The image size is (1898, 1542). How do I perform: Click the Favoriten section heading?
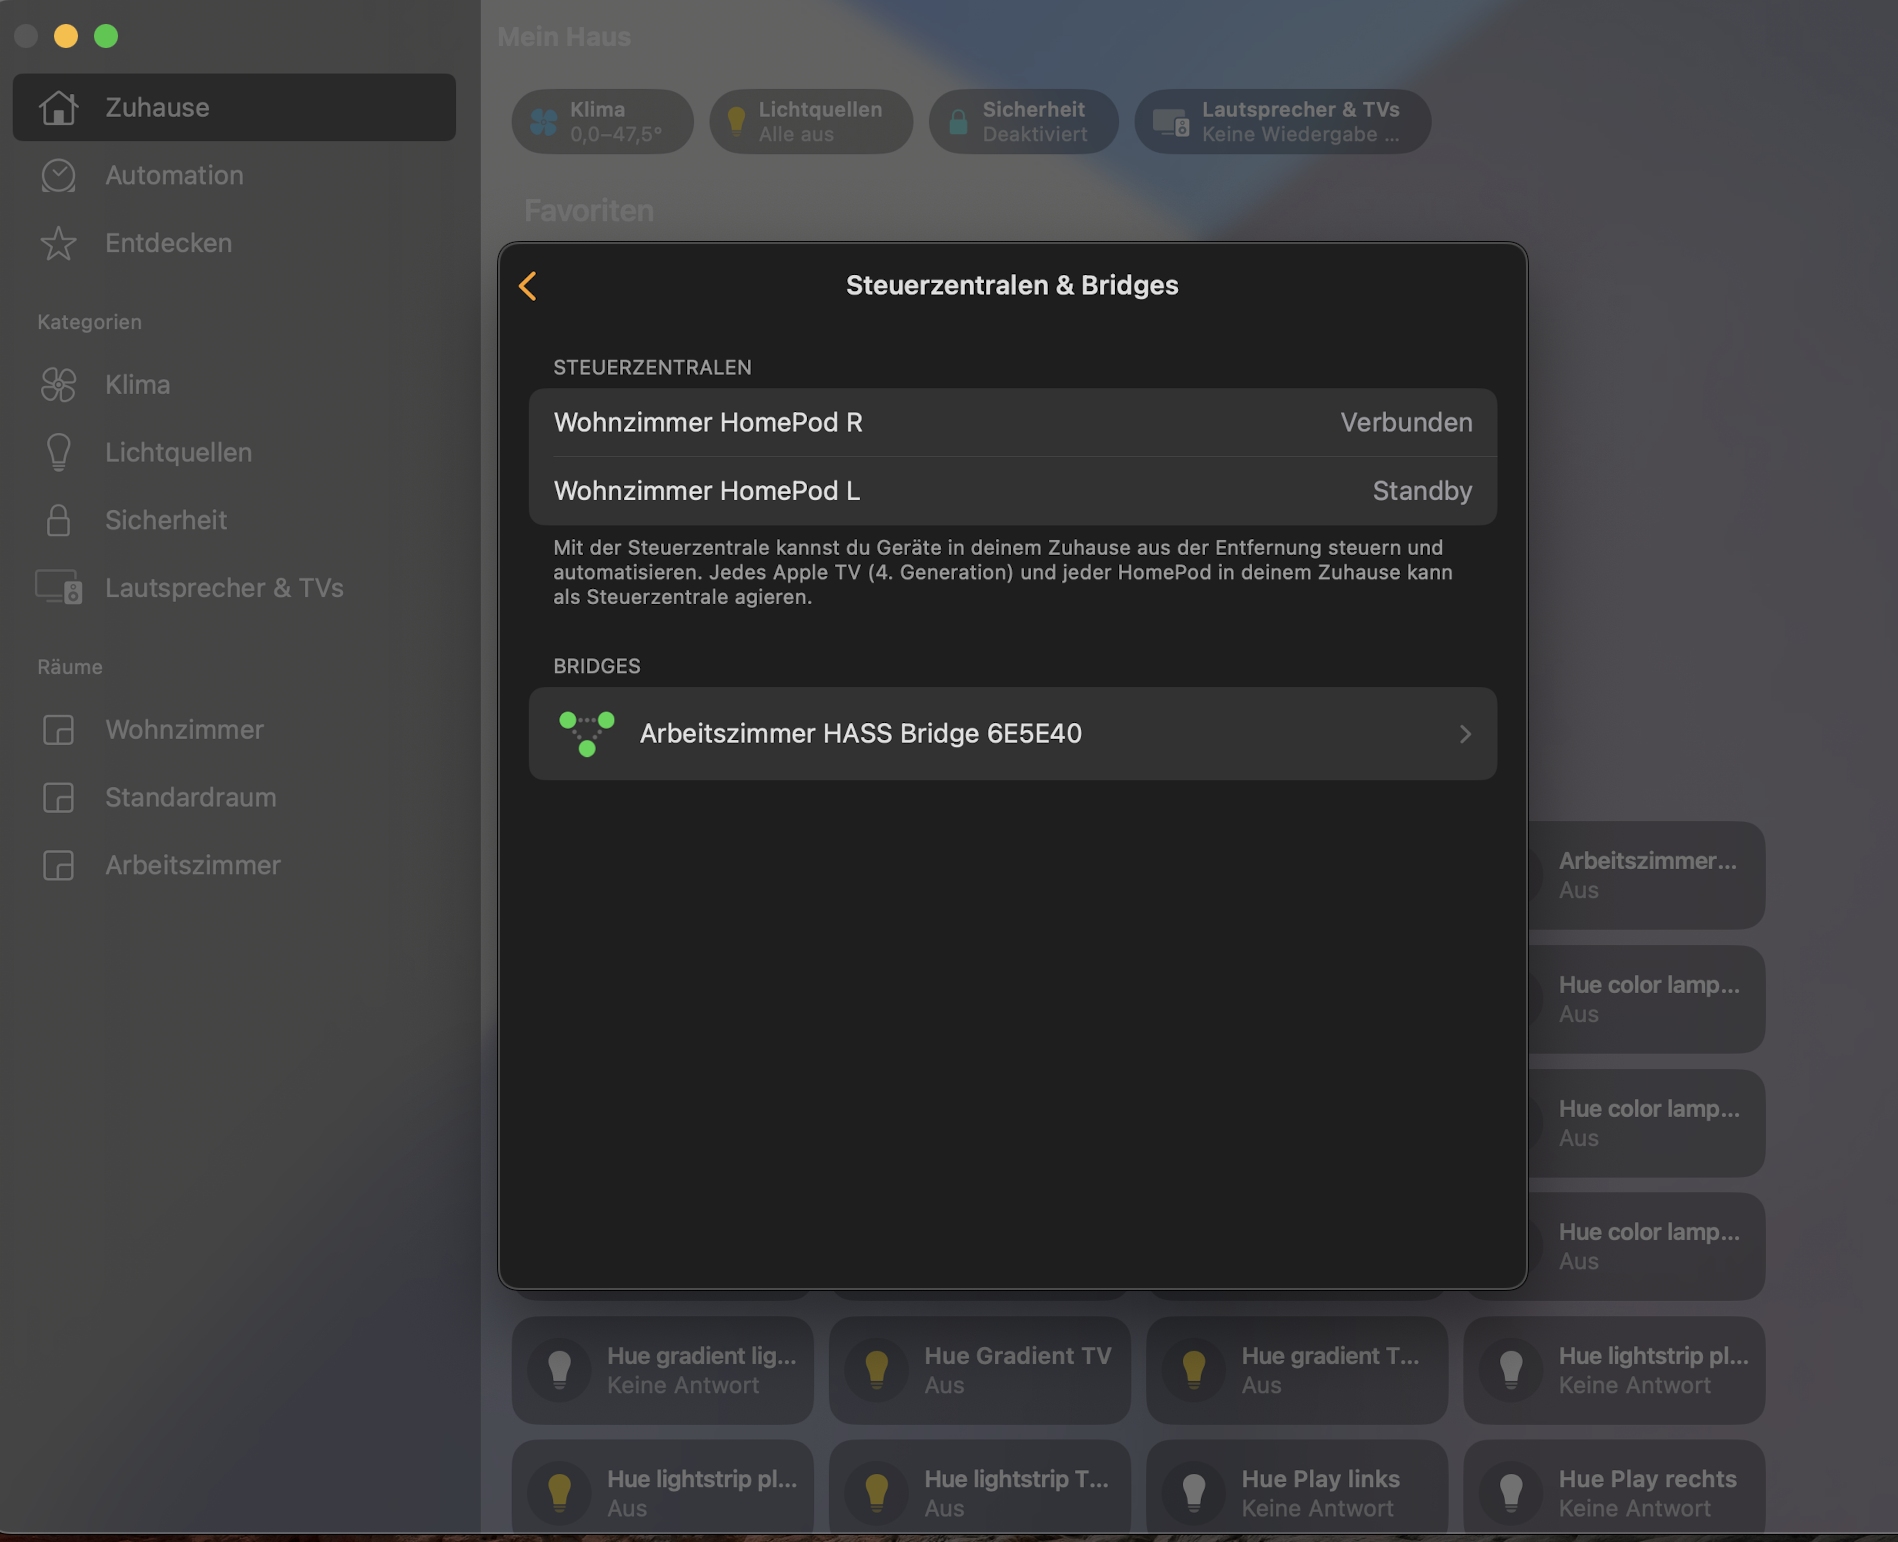[589, 211]
